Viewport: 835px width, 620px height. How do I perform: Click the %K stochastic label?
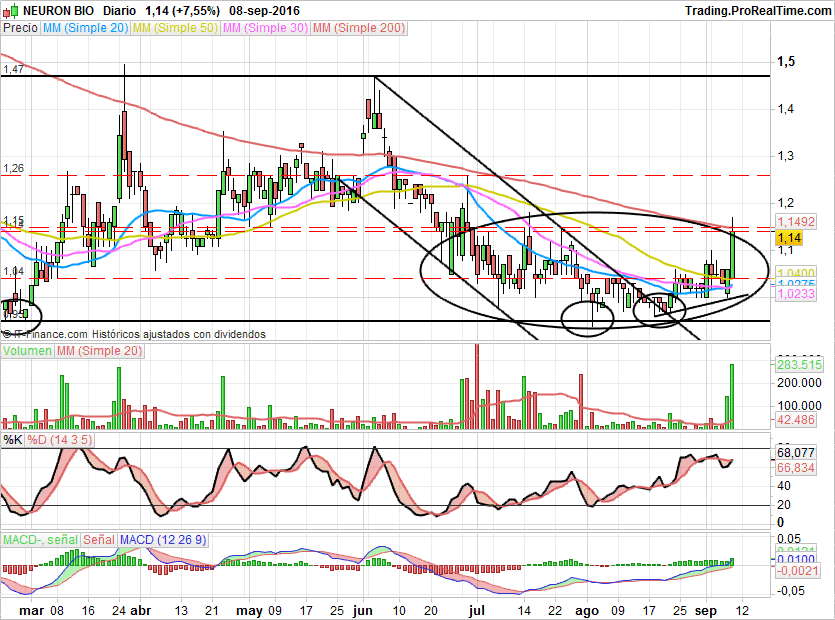[12, 440]
